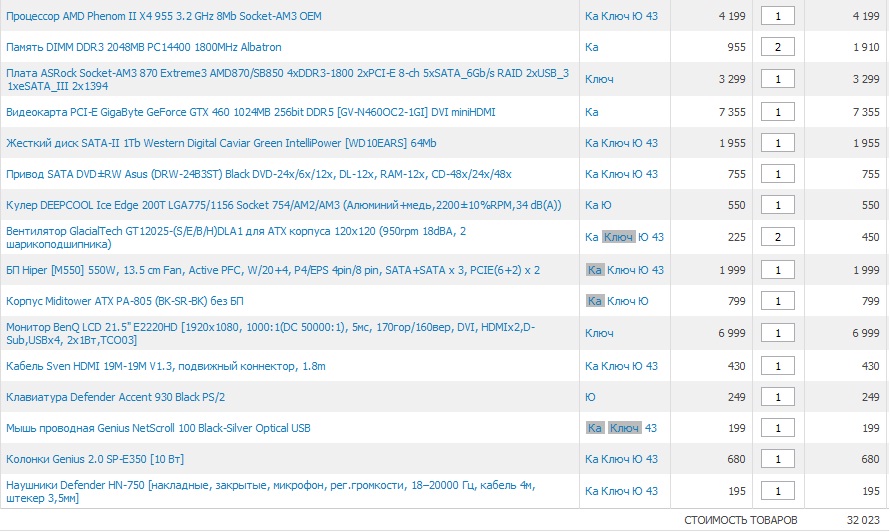
Task: Click the fan row total 450
Action: [x=870, y=237]
